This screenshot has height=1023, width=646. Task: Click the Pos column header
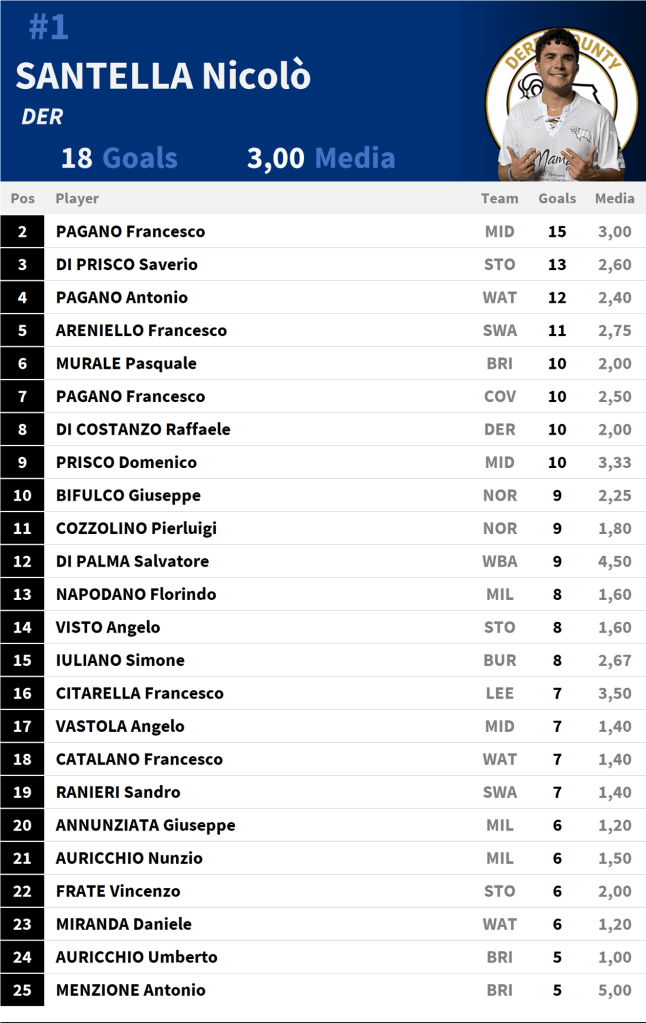coord(22,198)
